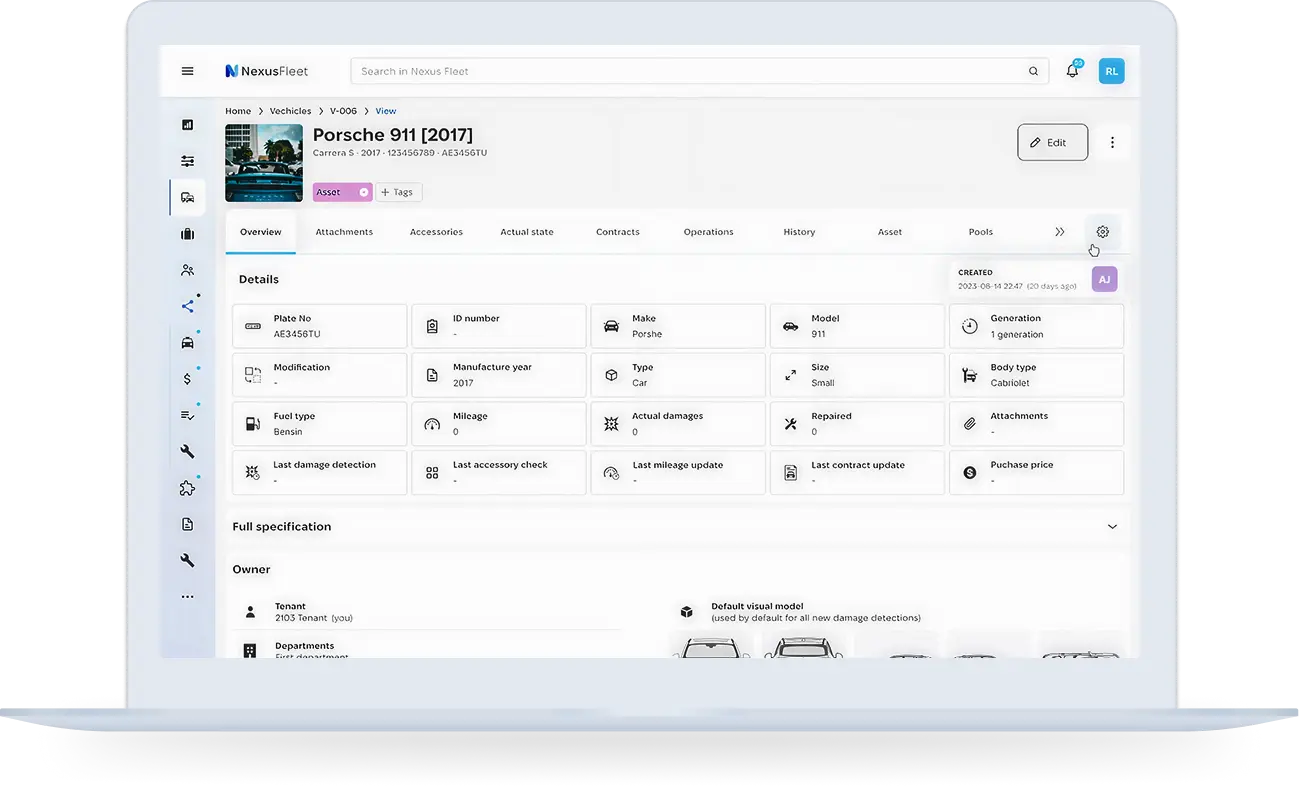This screenshot has width=1299, height=790.
Task: Open the sliders filter icon in sidebar
Action: (187, 161)
